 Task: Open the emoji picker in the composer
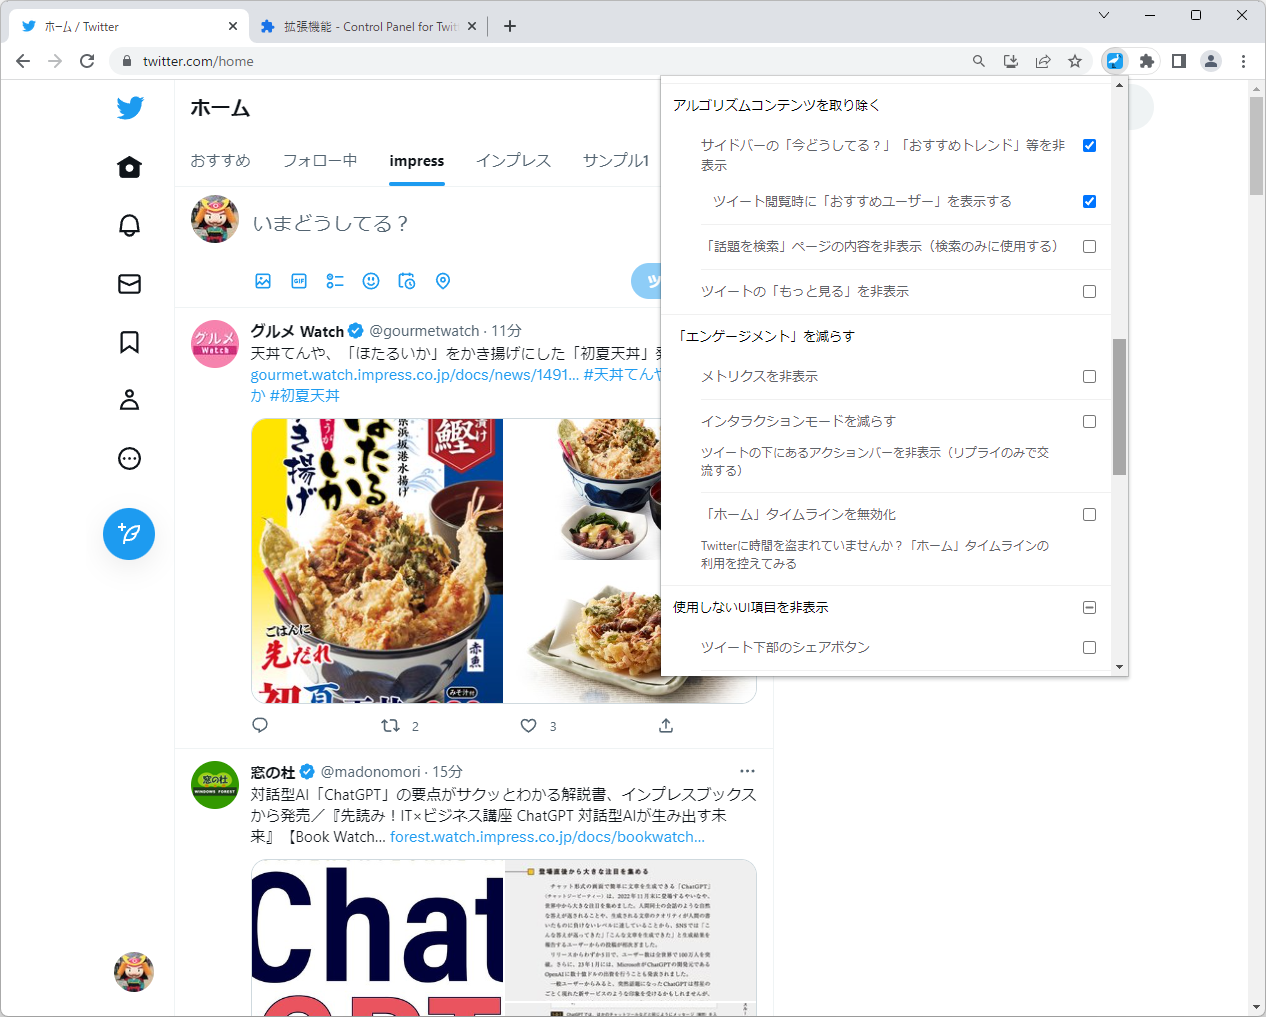371,281
